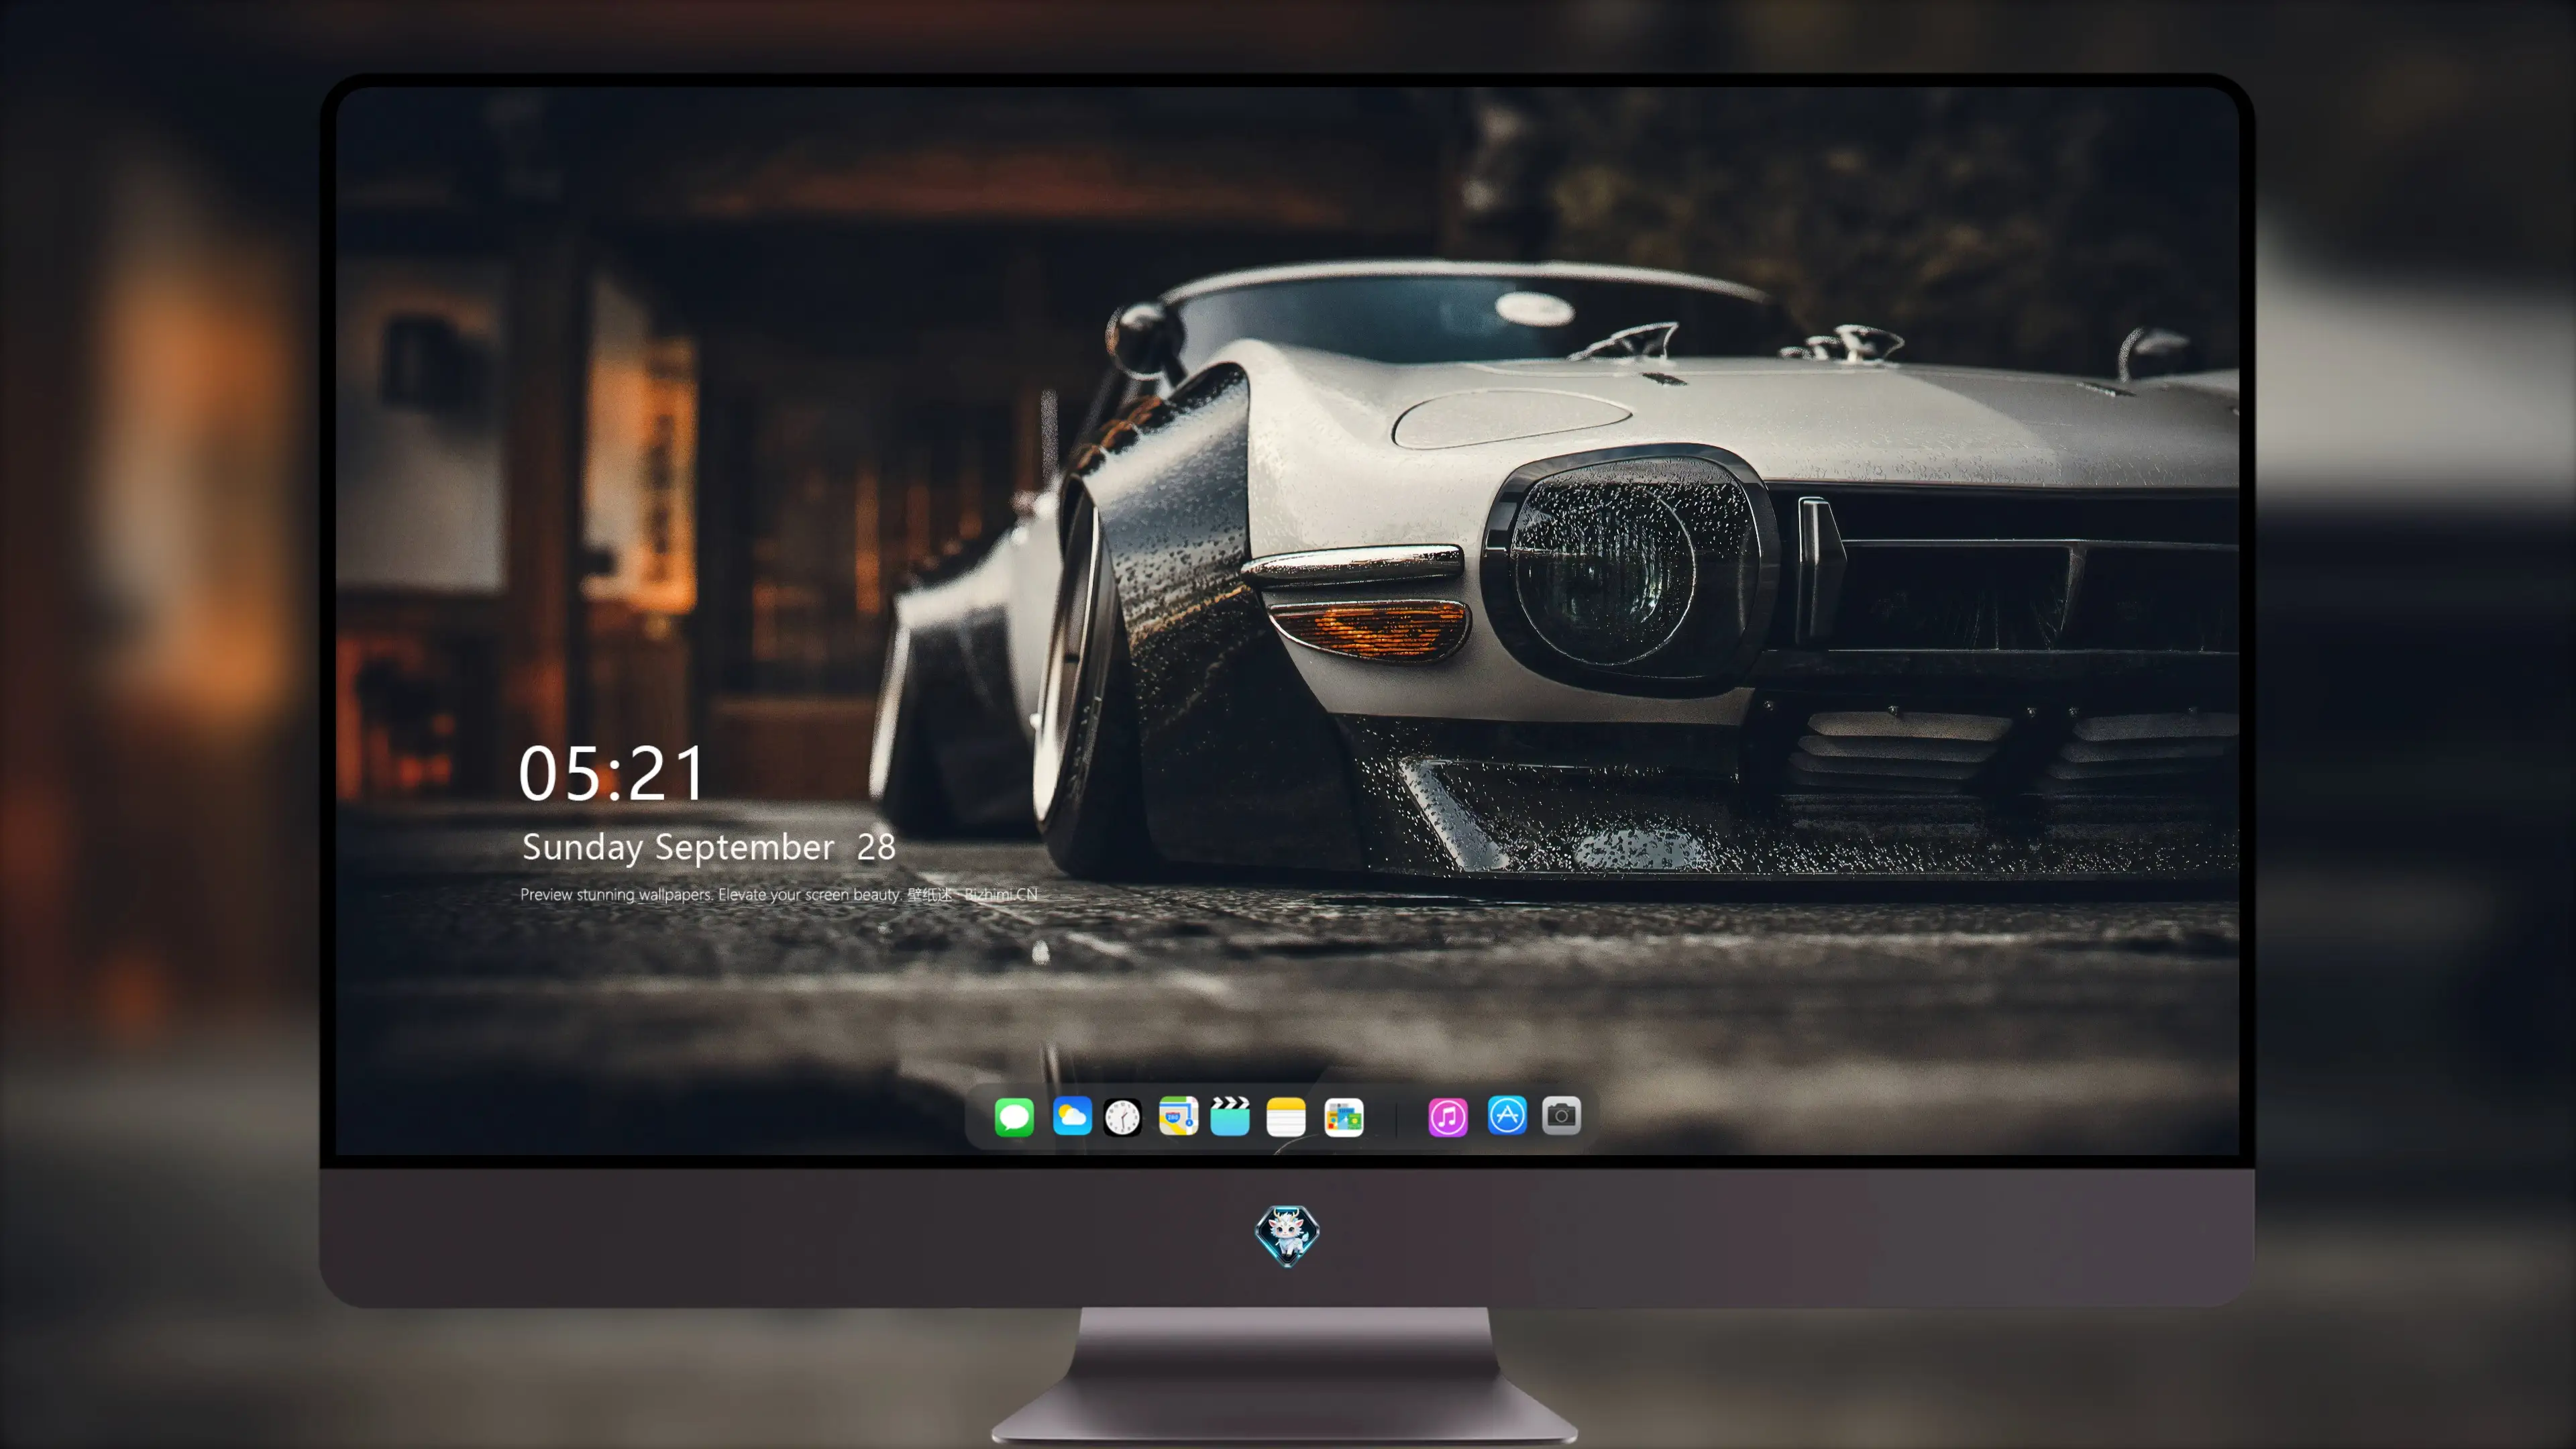
Task: Launch the Videos clapperboard app
Action: 1230,1116
